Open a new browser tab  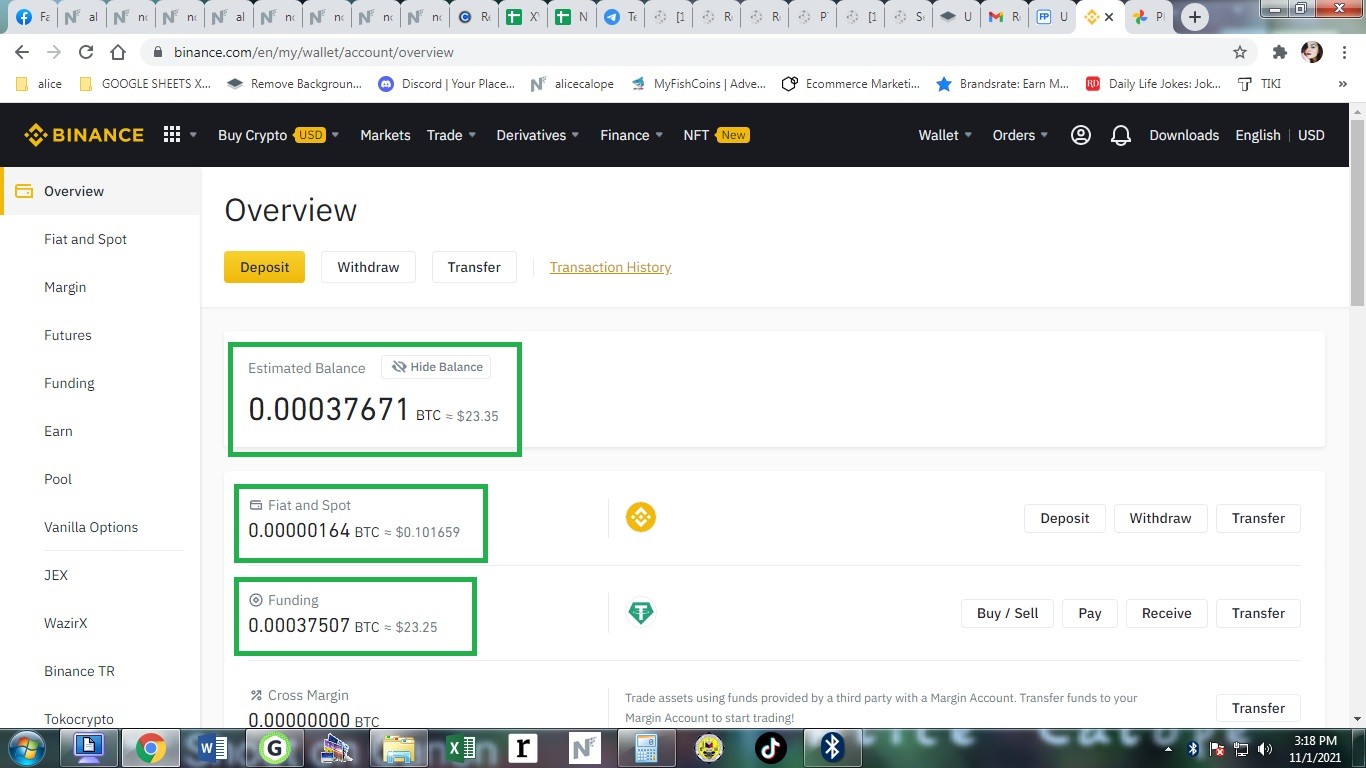coord(1194,17)
